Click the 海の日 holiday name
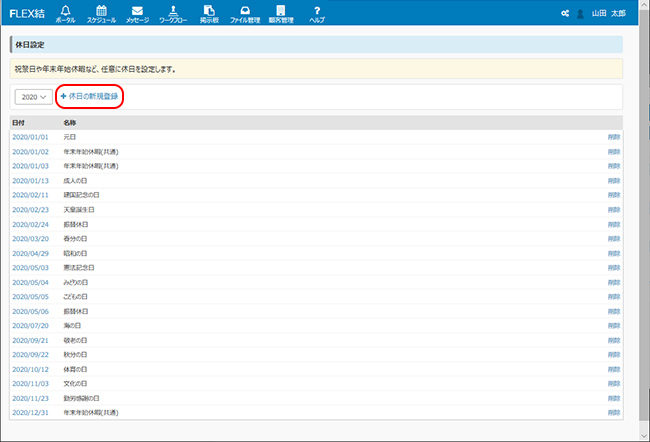This screenshot has width=650, height=442. coord(72,326)
